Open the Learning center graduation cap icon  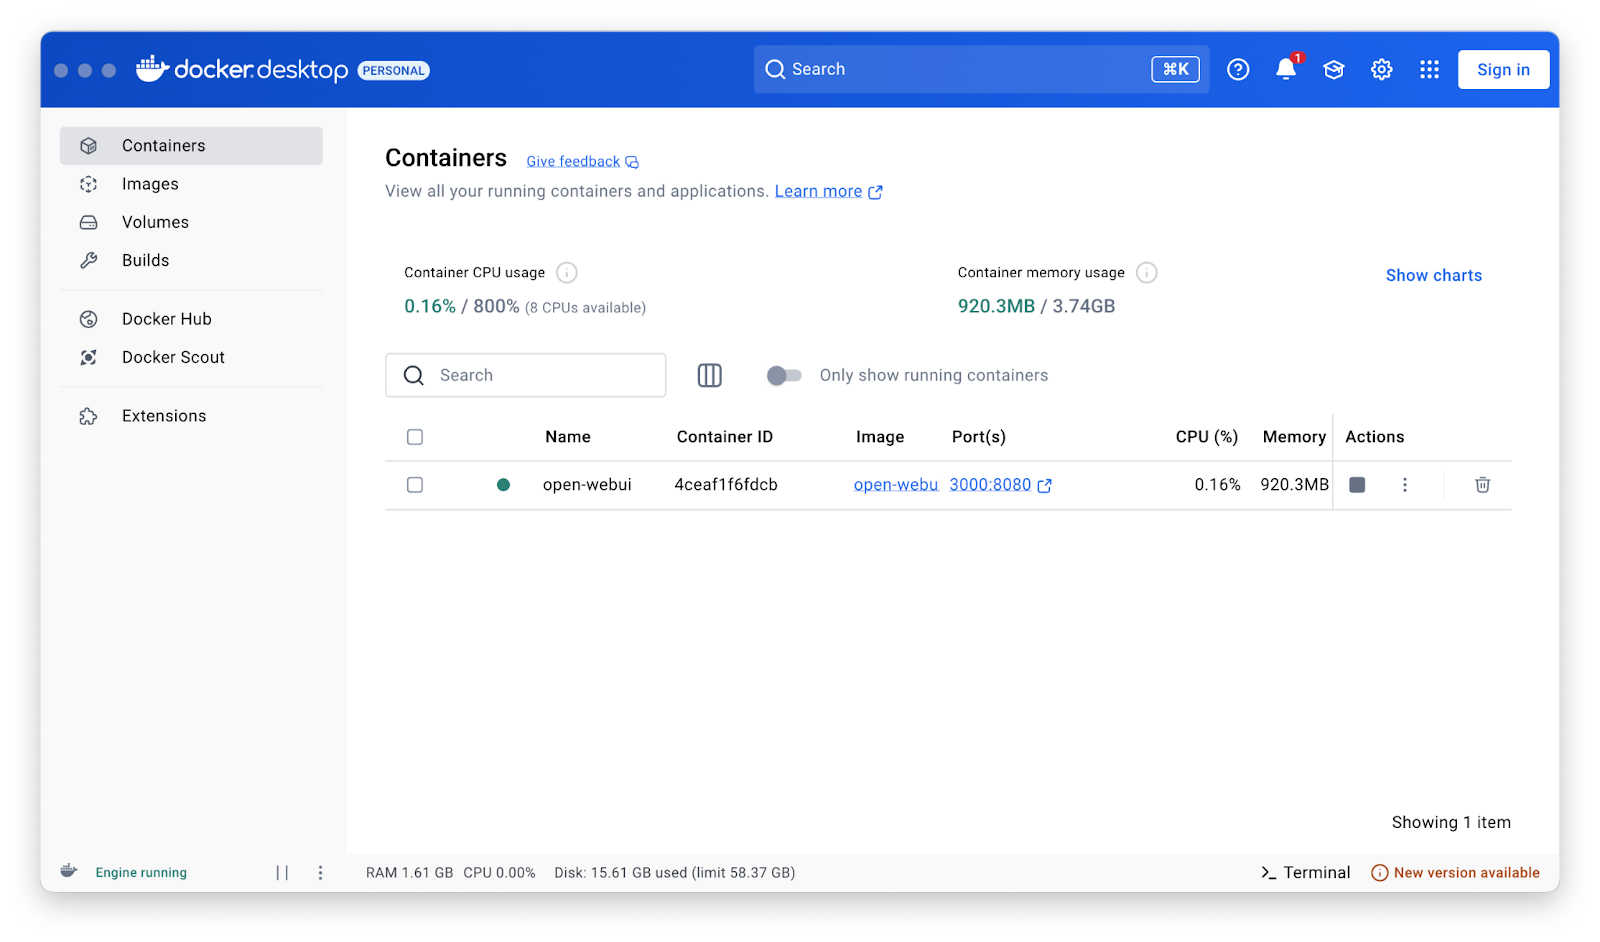pyautogui.click(x=1334, y=69)
